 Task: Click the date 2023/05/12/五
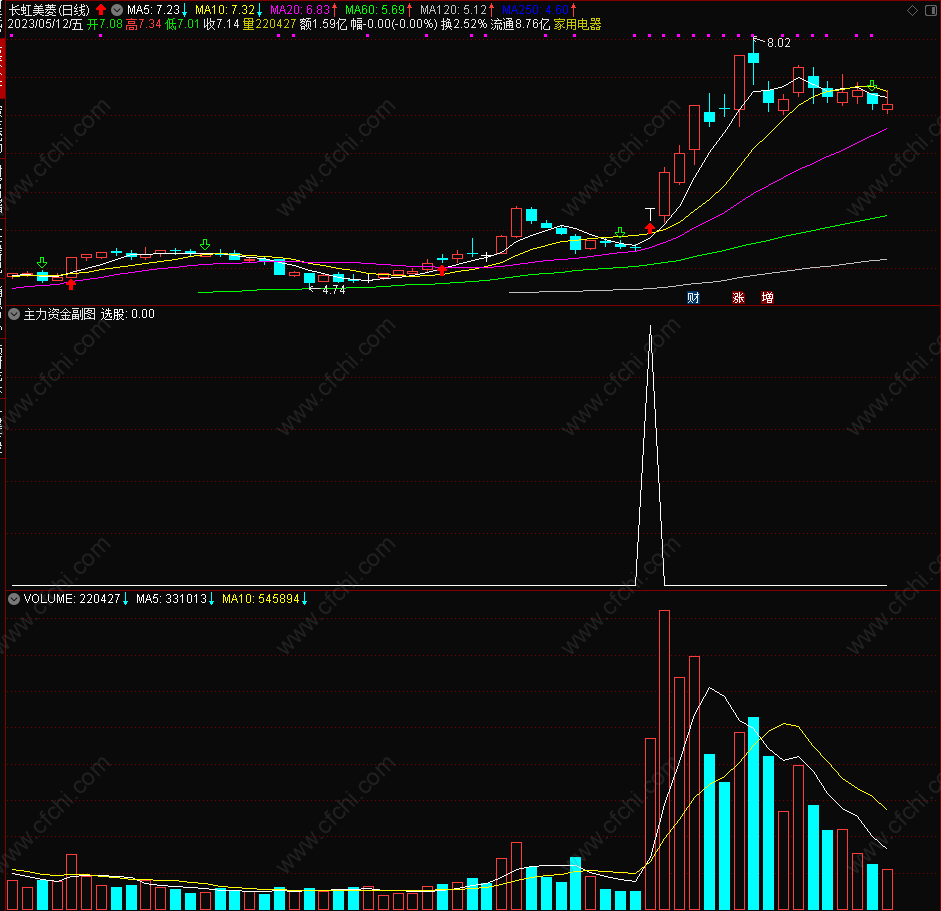pos(45,24)
